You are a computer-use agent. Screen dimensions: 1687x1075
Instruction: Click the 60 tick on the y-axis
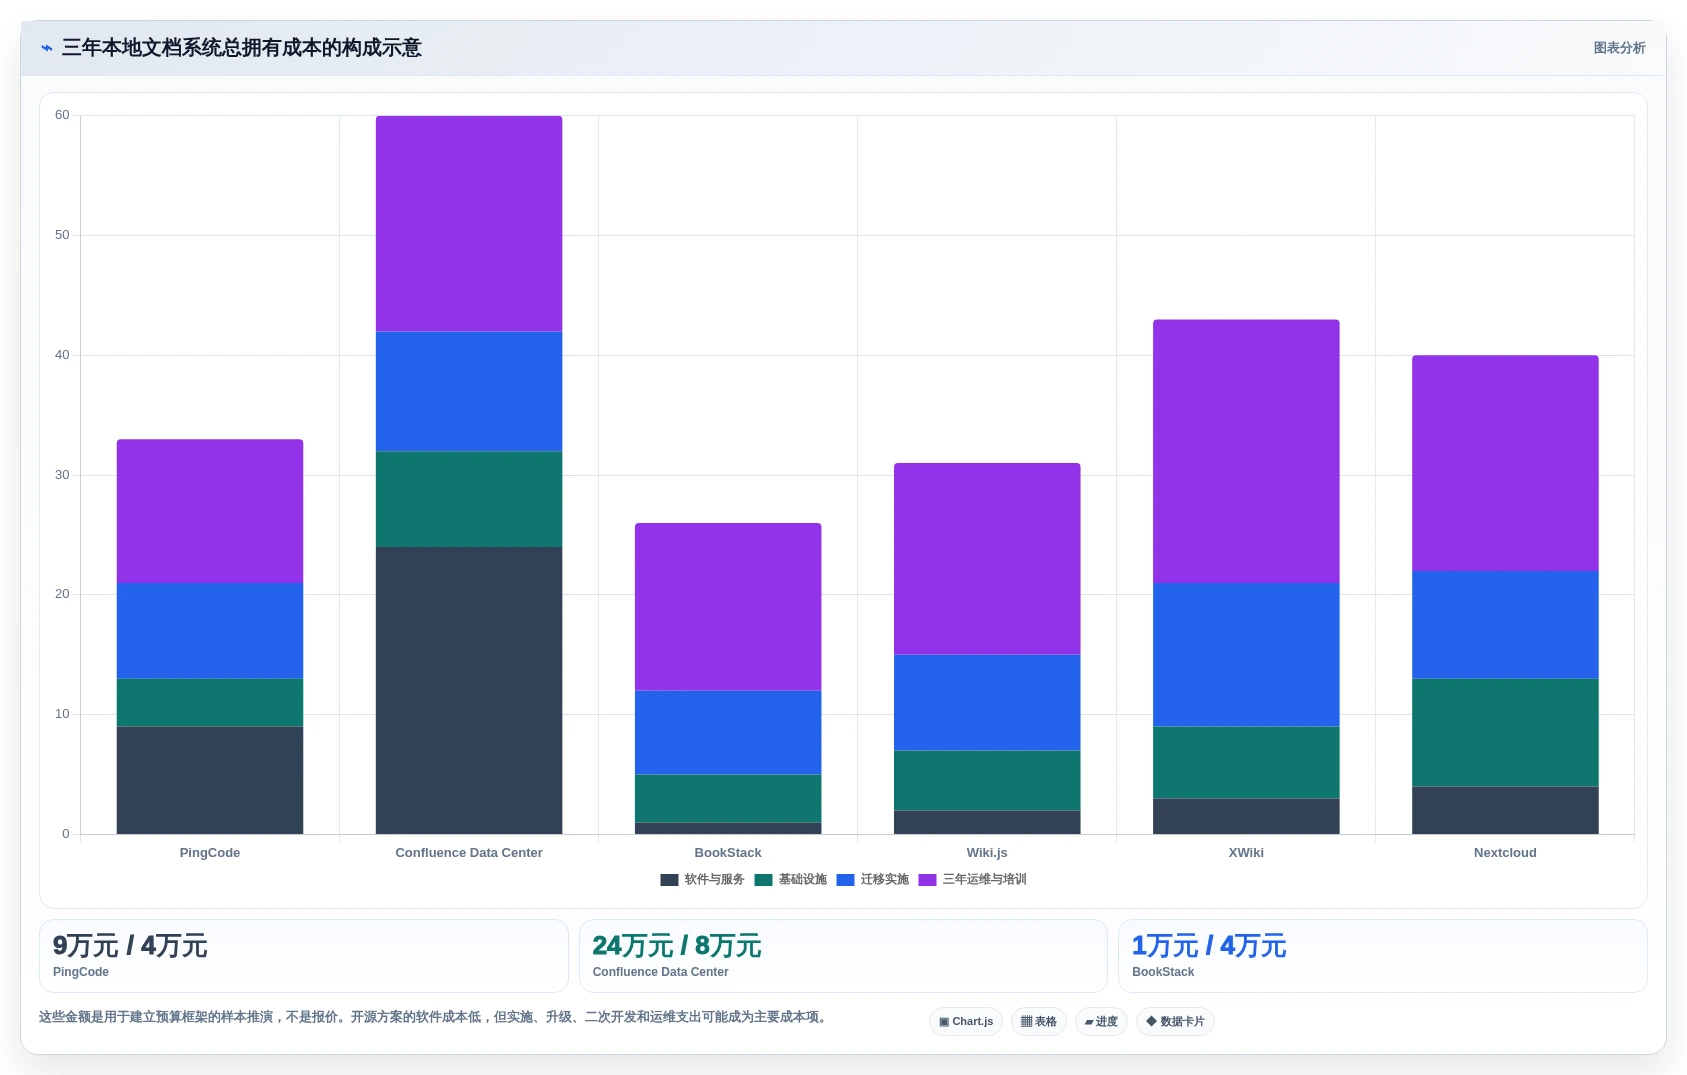[x=62, y=115]
